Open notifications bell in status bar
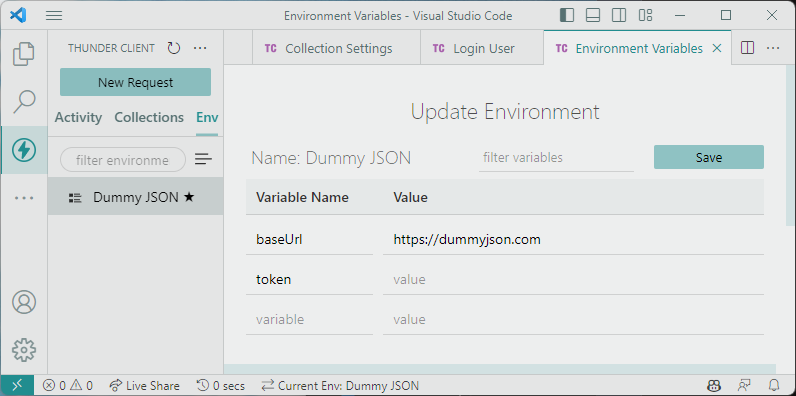This screenshot has height=396, width=796. [x=775, y=386]
